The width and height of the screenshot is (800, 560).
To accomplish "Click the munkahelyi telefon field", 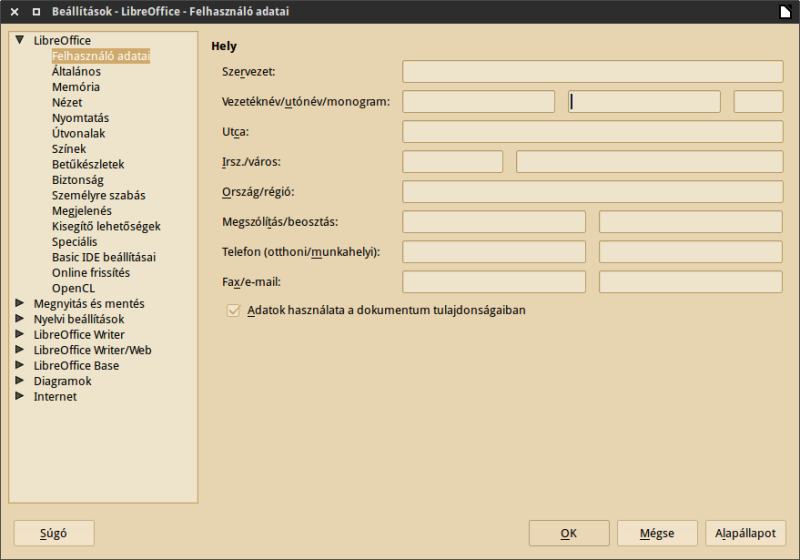I will (x=690, y=252).
